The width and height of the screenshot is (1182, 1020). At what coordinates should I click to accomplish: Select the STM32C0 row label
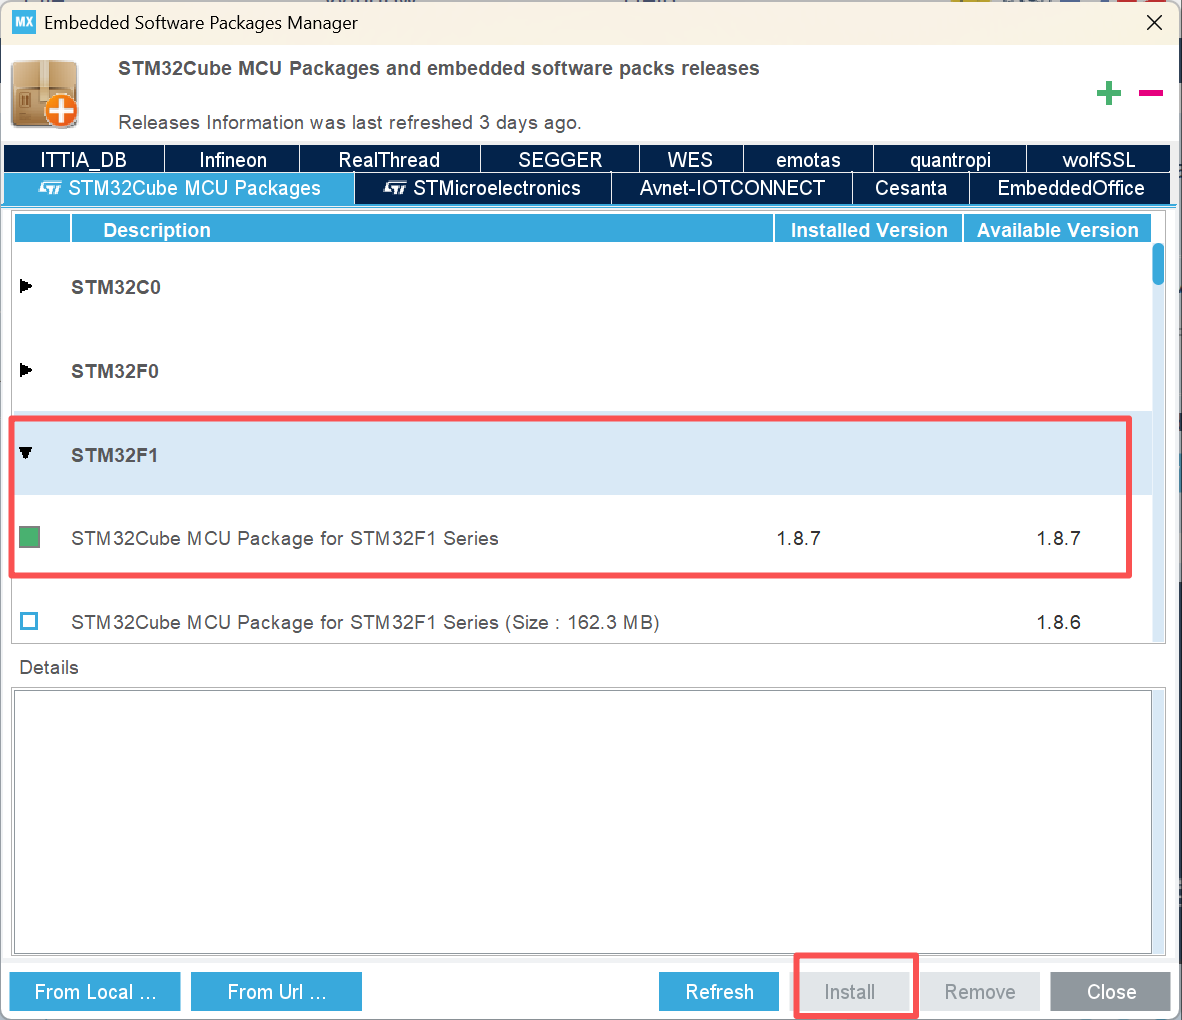[x=116, y=287]
